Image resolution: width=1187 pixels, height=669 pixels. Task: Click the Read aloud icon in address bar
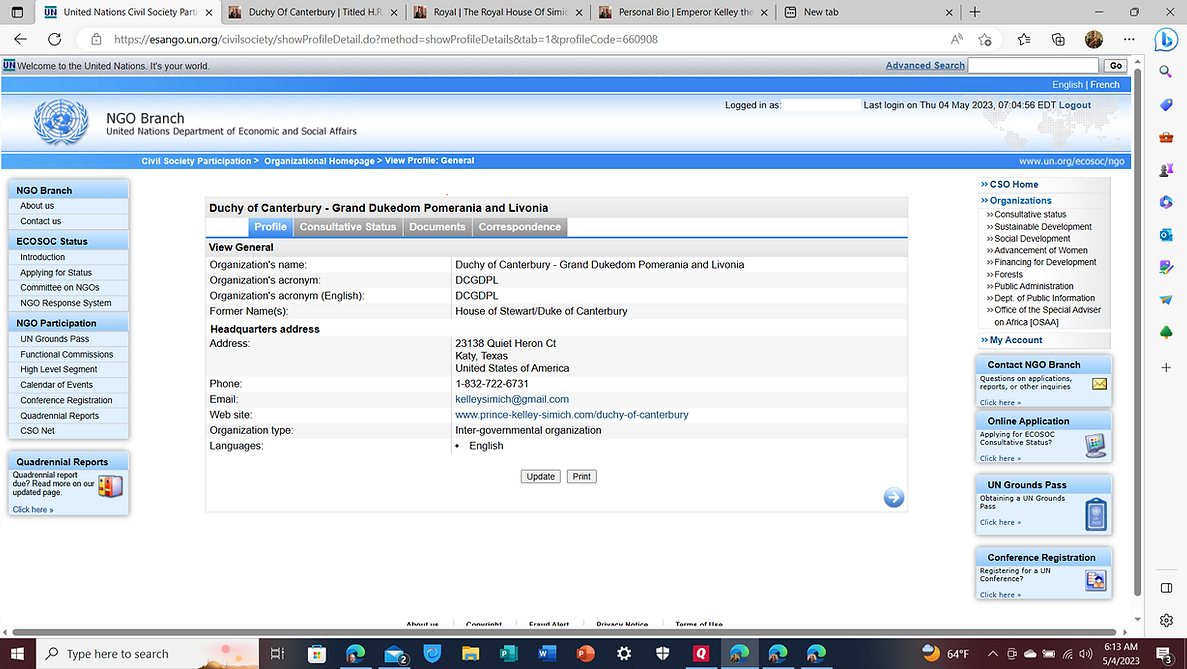click(x=957, y=39)
